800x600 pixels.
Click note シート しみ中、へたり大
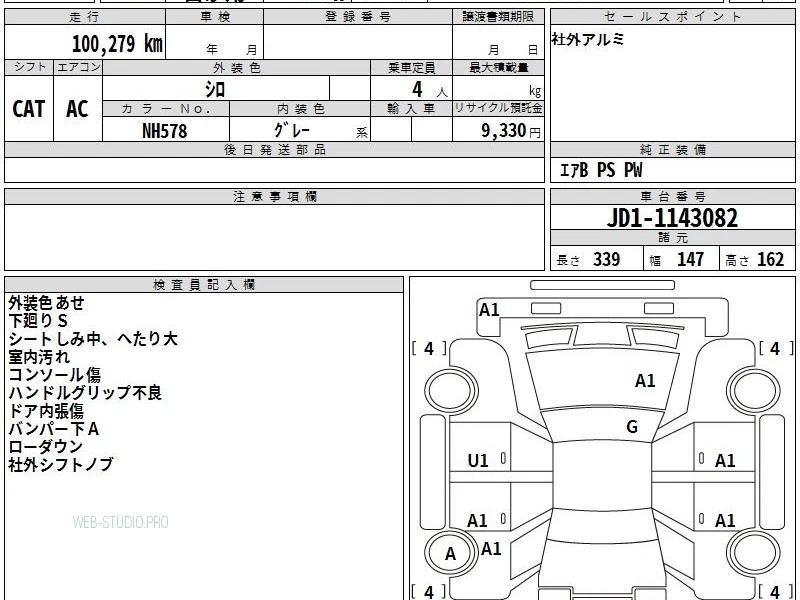tap(93, 339)
